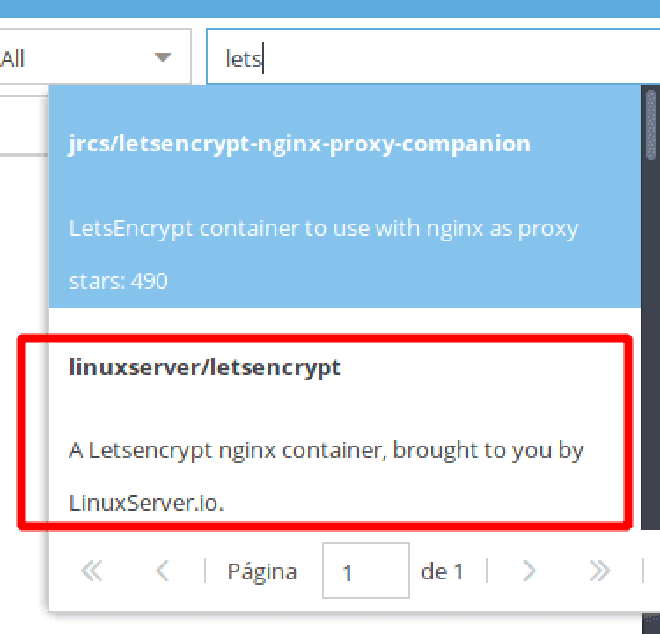Screen dimensions: 660x634
Task: Select linuxserver/letsencrypt result title
Action: click(x=205, y=368)
